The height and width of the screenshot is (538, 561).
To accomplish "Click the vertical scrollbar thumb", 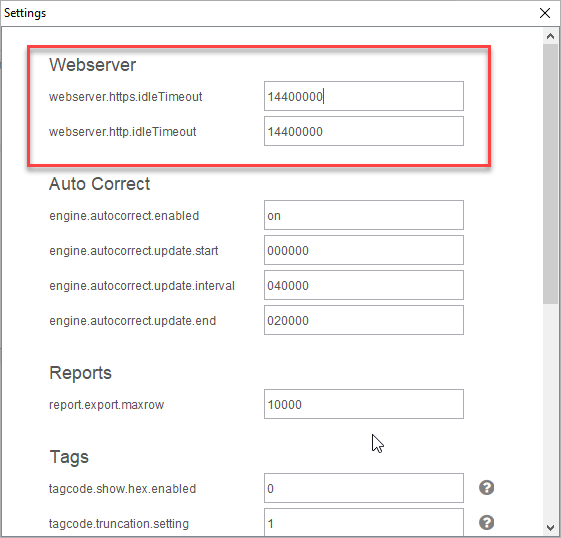I will coord(550,174).
